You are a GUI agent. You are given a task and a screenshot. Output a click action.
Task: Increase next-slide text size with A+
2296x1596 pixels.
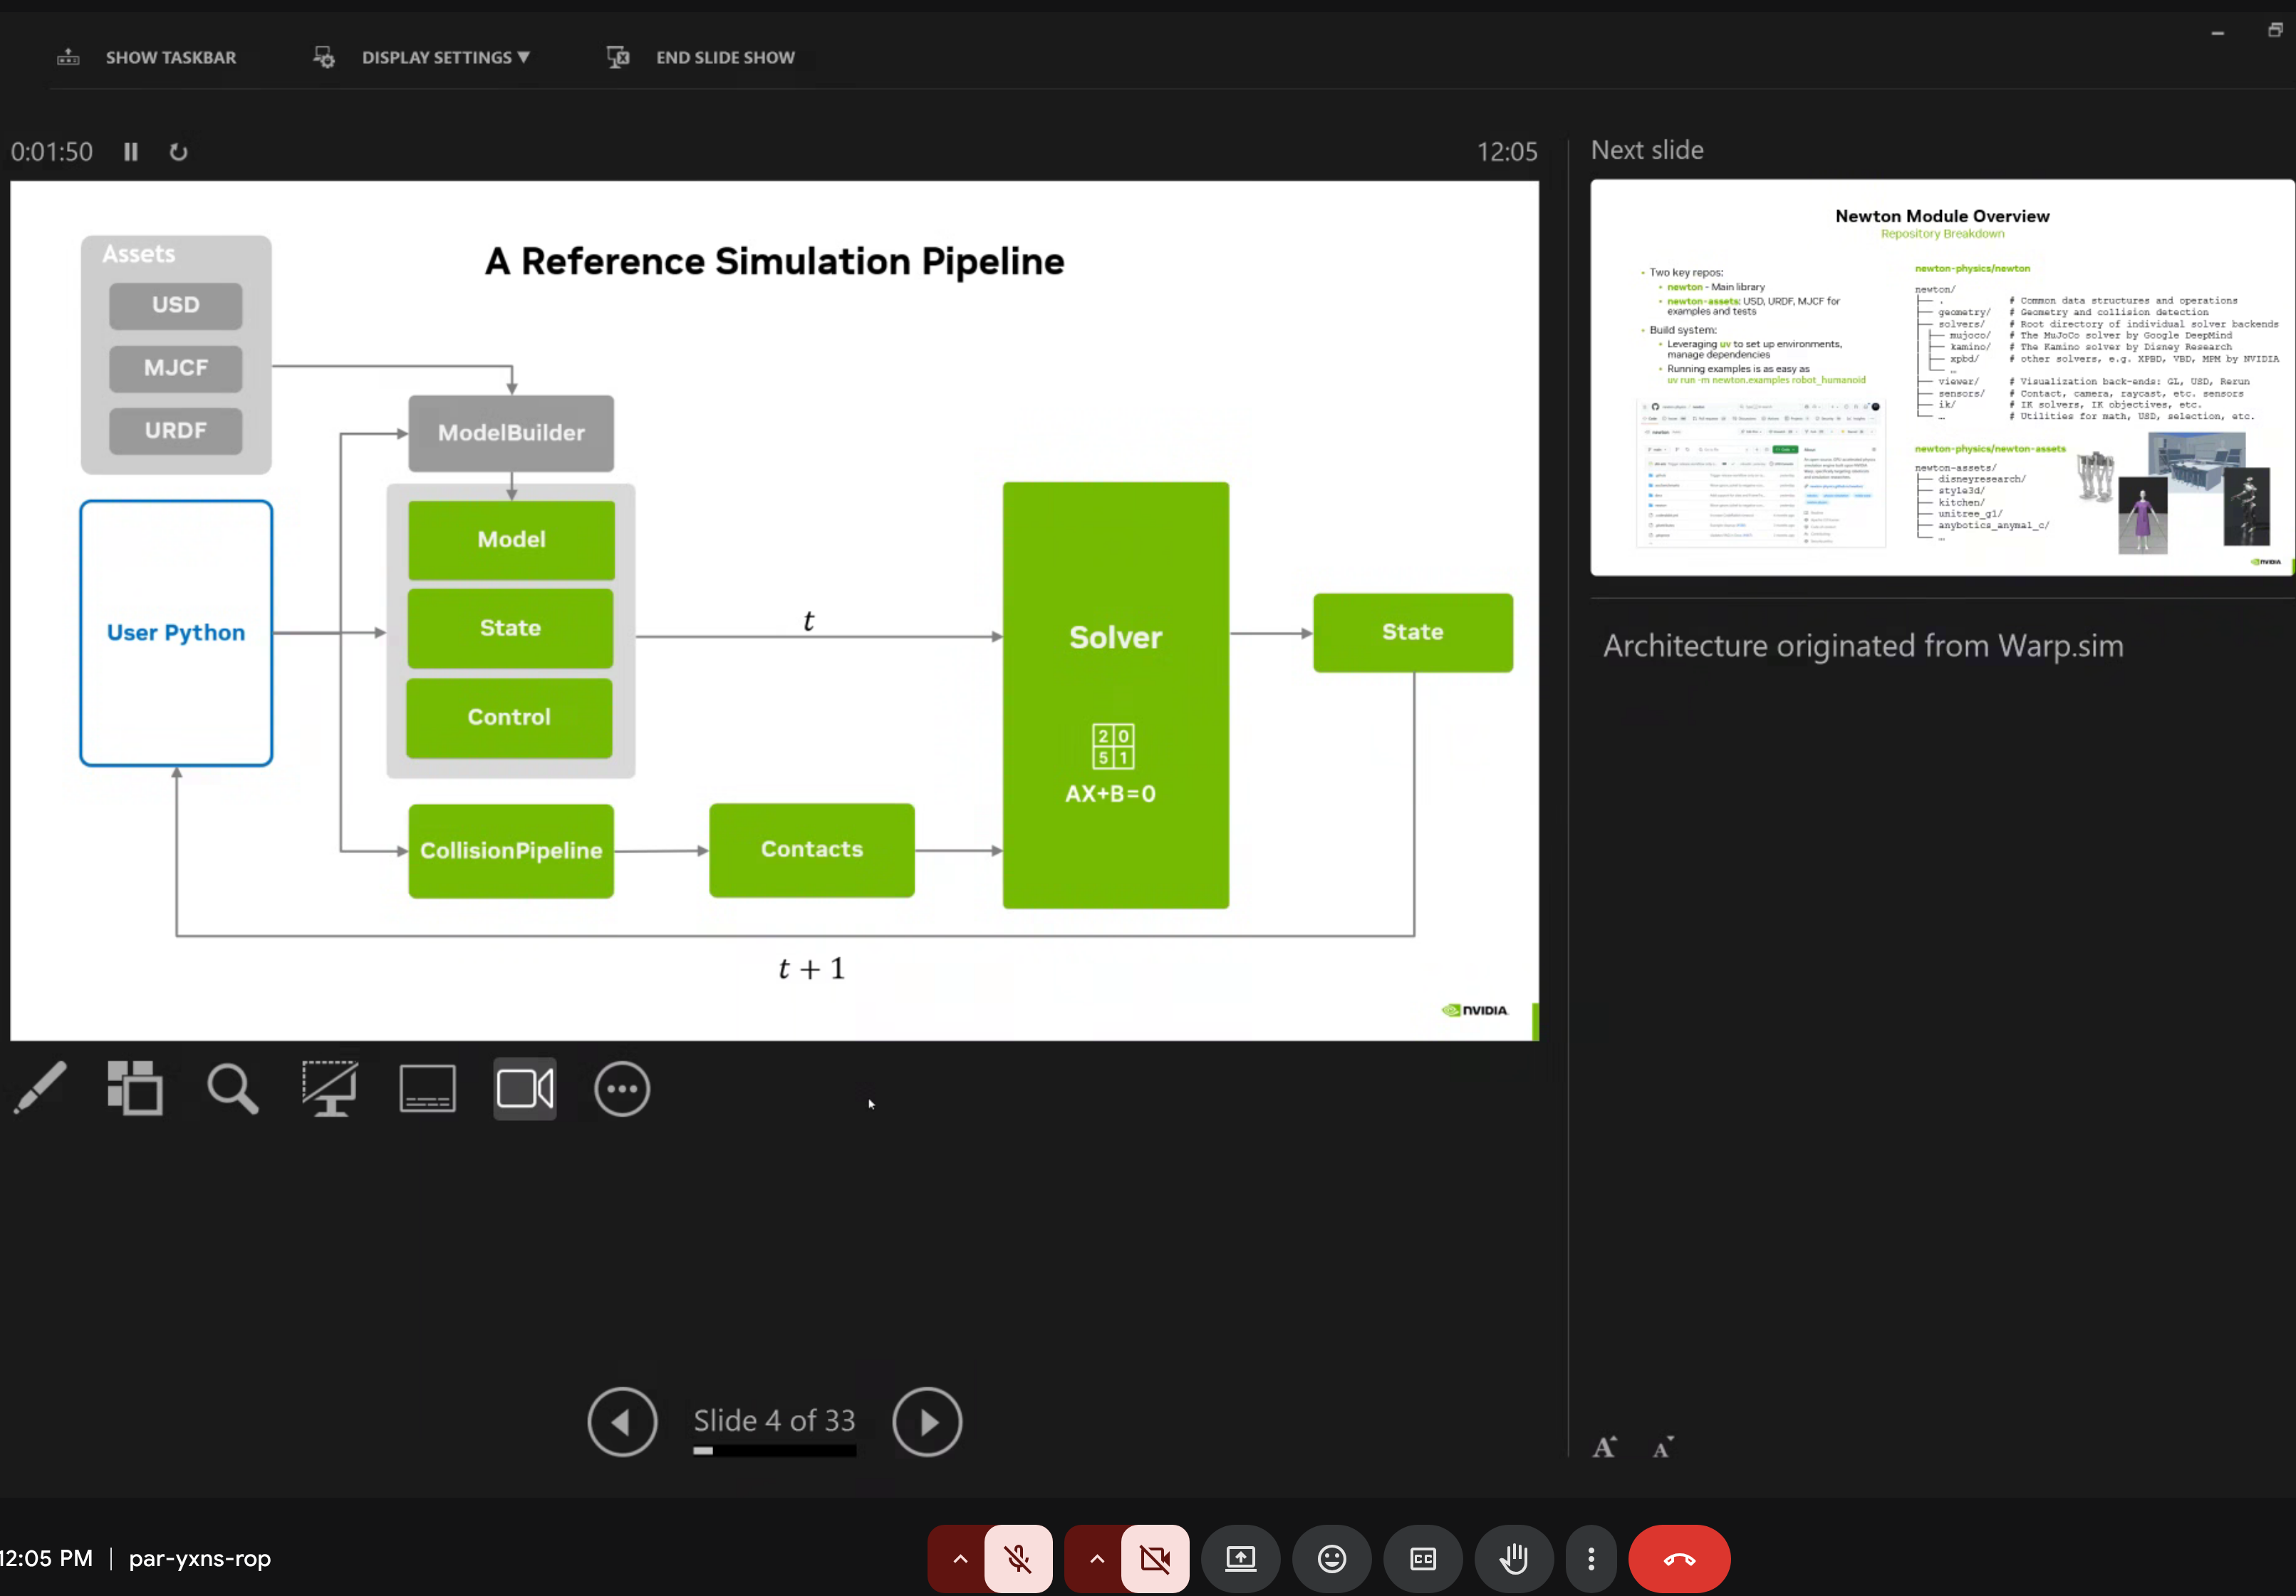coord(1605,1446)
